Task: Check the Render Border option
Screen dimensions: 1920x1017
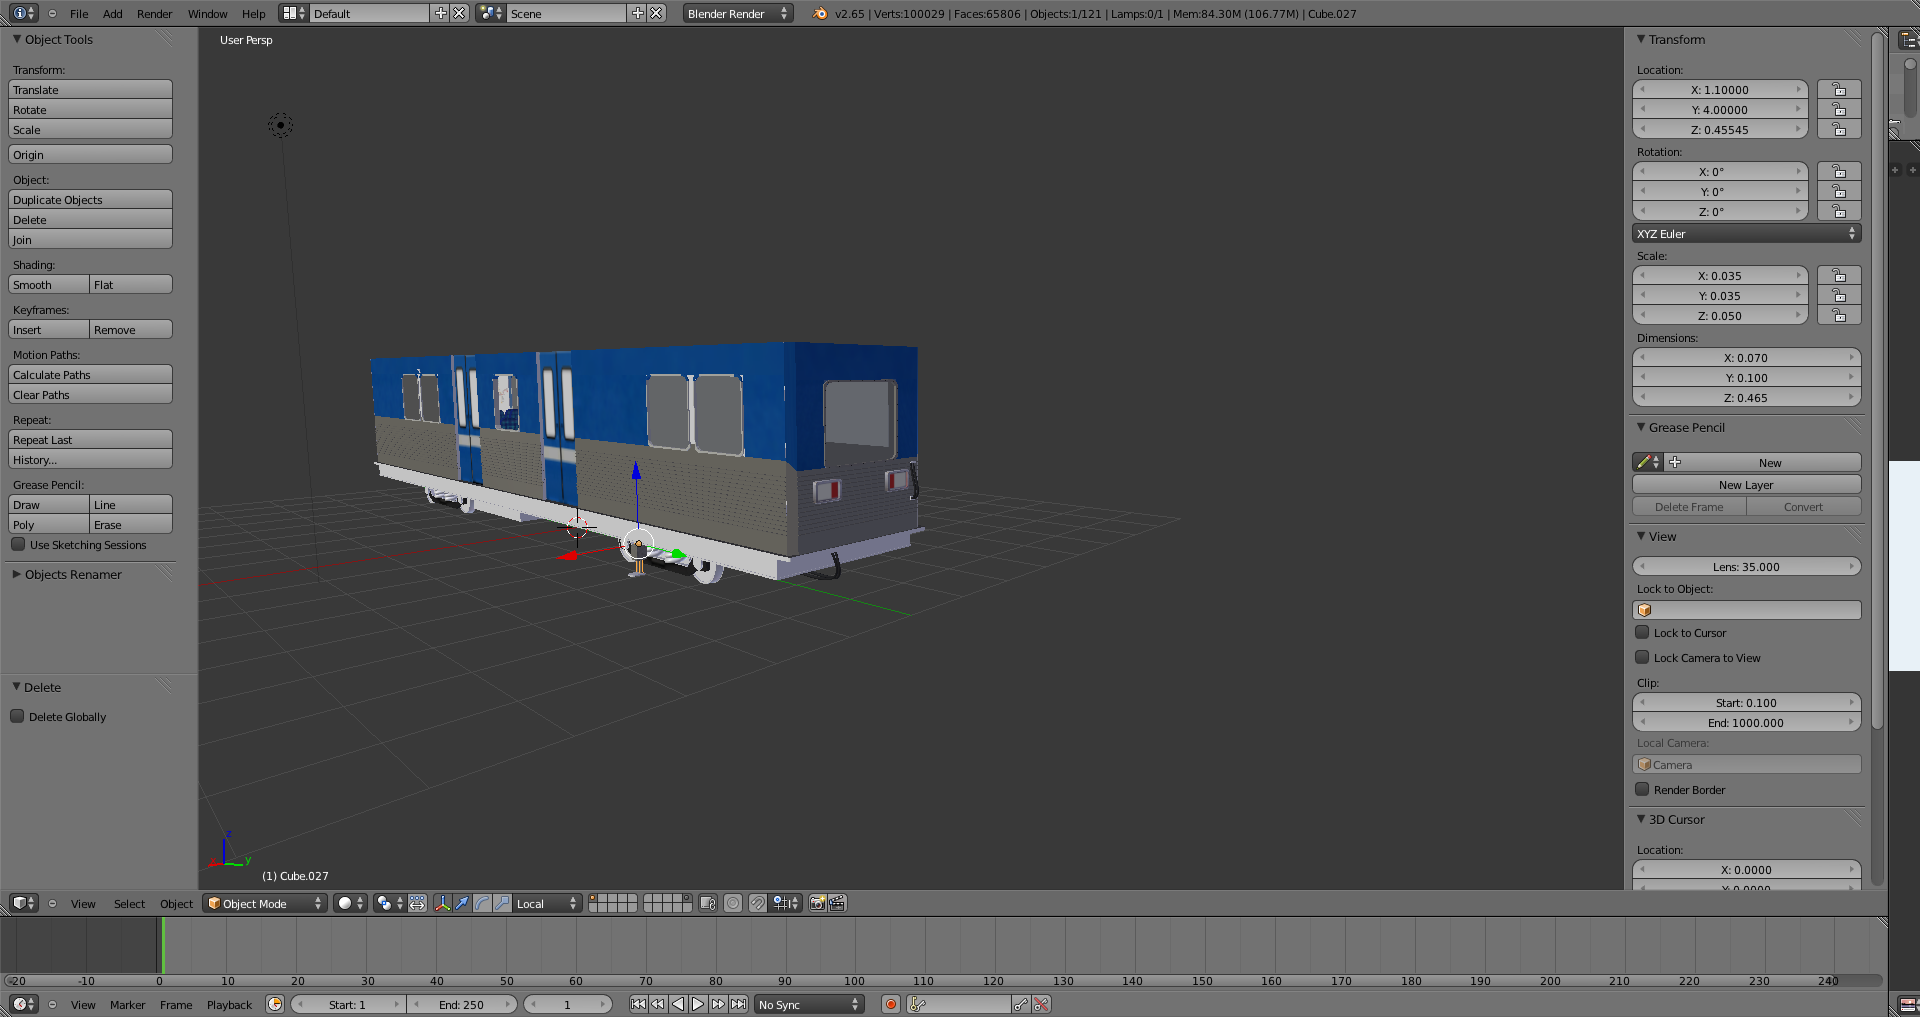Action: (1642, 790)
